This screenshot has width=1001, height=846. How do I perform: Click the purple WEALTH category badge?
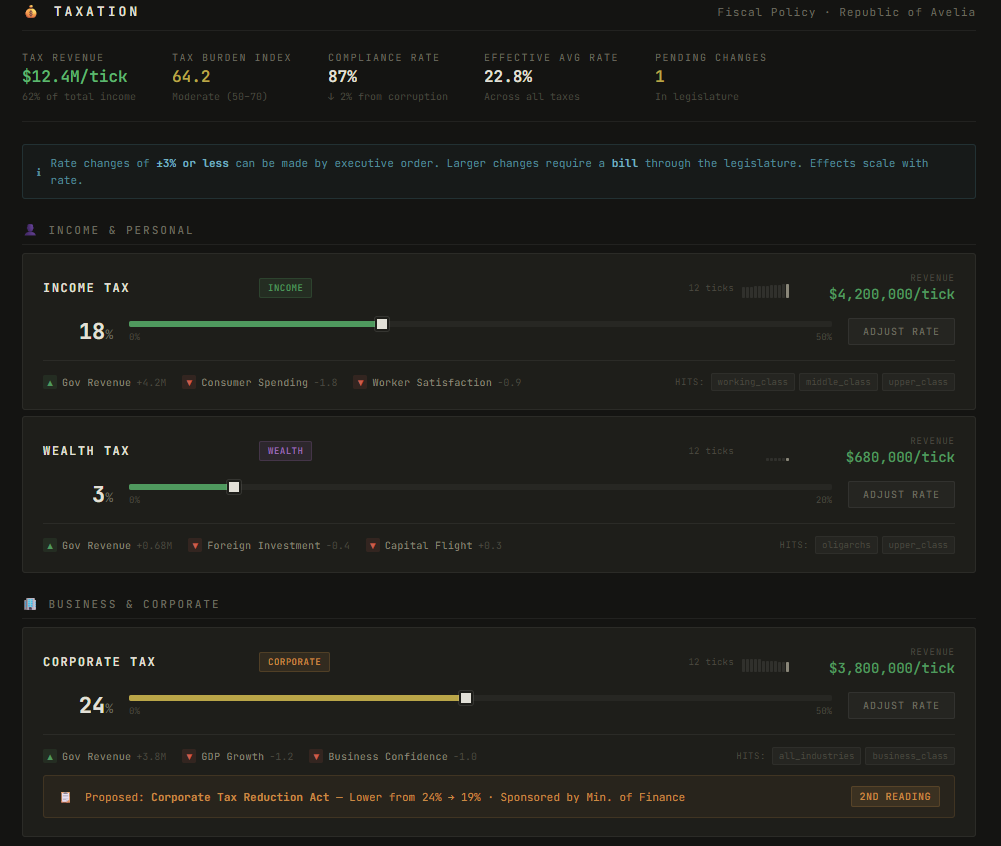tap(285, 451)
